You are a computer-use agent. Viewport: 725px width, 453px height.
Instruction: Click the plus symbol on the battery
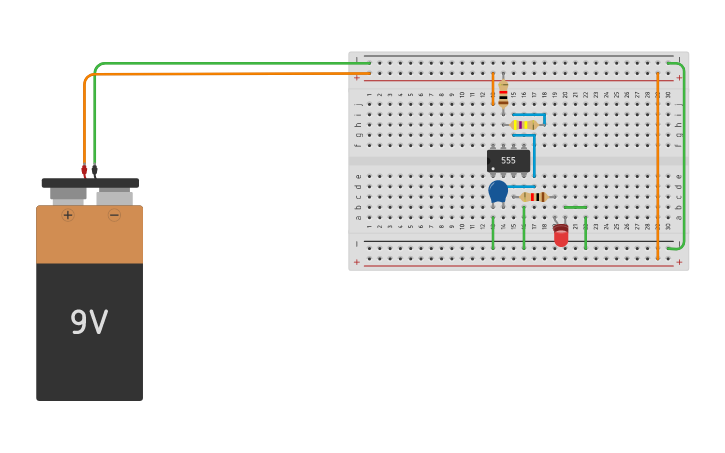[x=68, y=215]
